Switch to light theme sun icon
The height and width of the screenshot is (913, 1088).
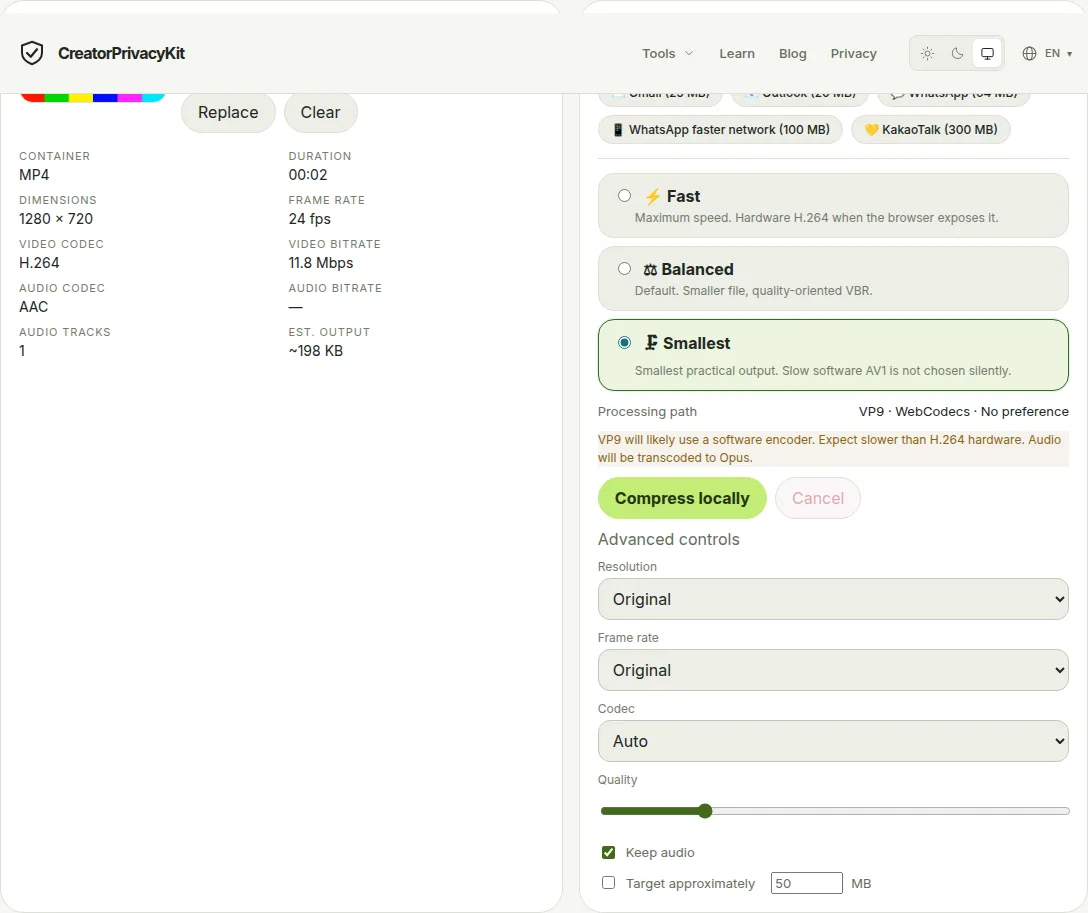[927, 53]
